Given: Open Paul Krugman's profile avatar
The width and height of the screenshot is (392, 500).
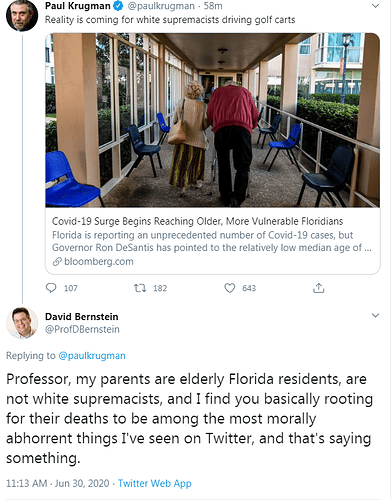Looking at the screenshot, I should coord(22,15).
